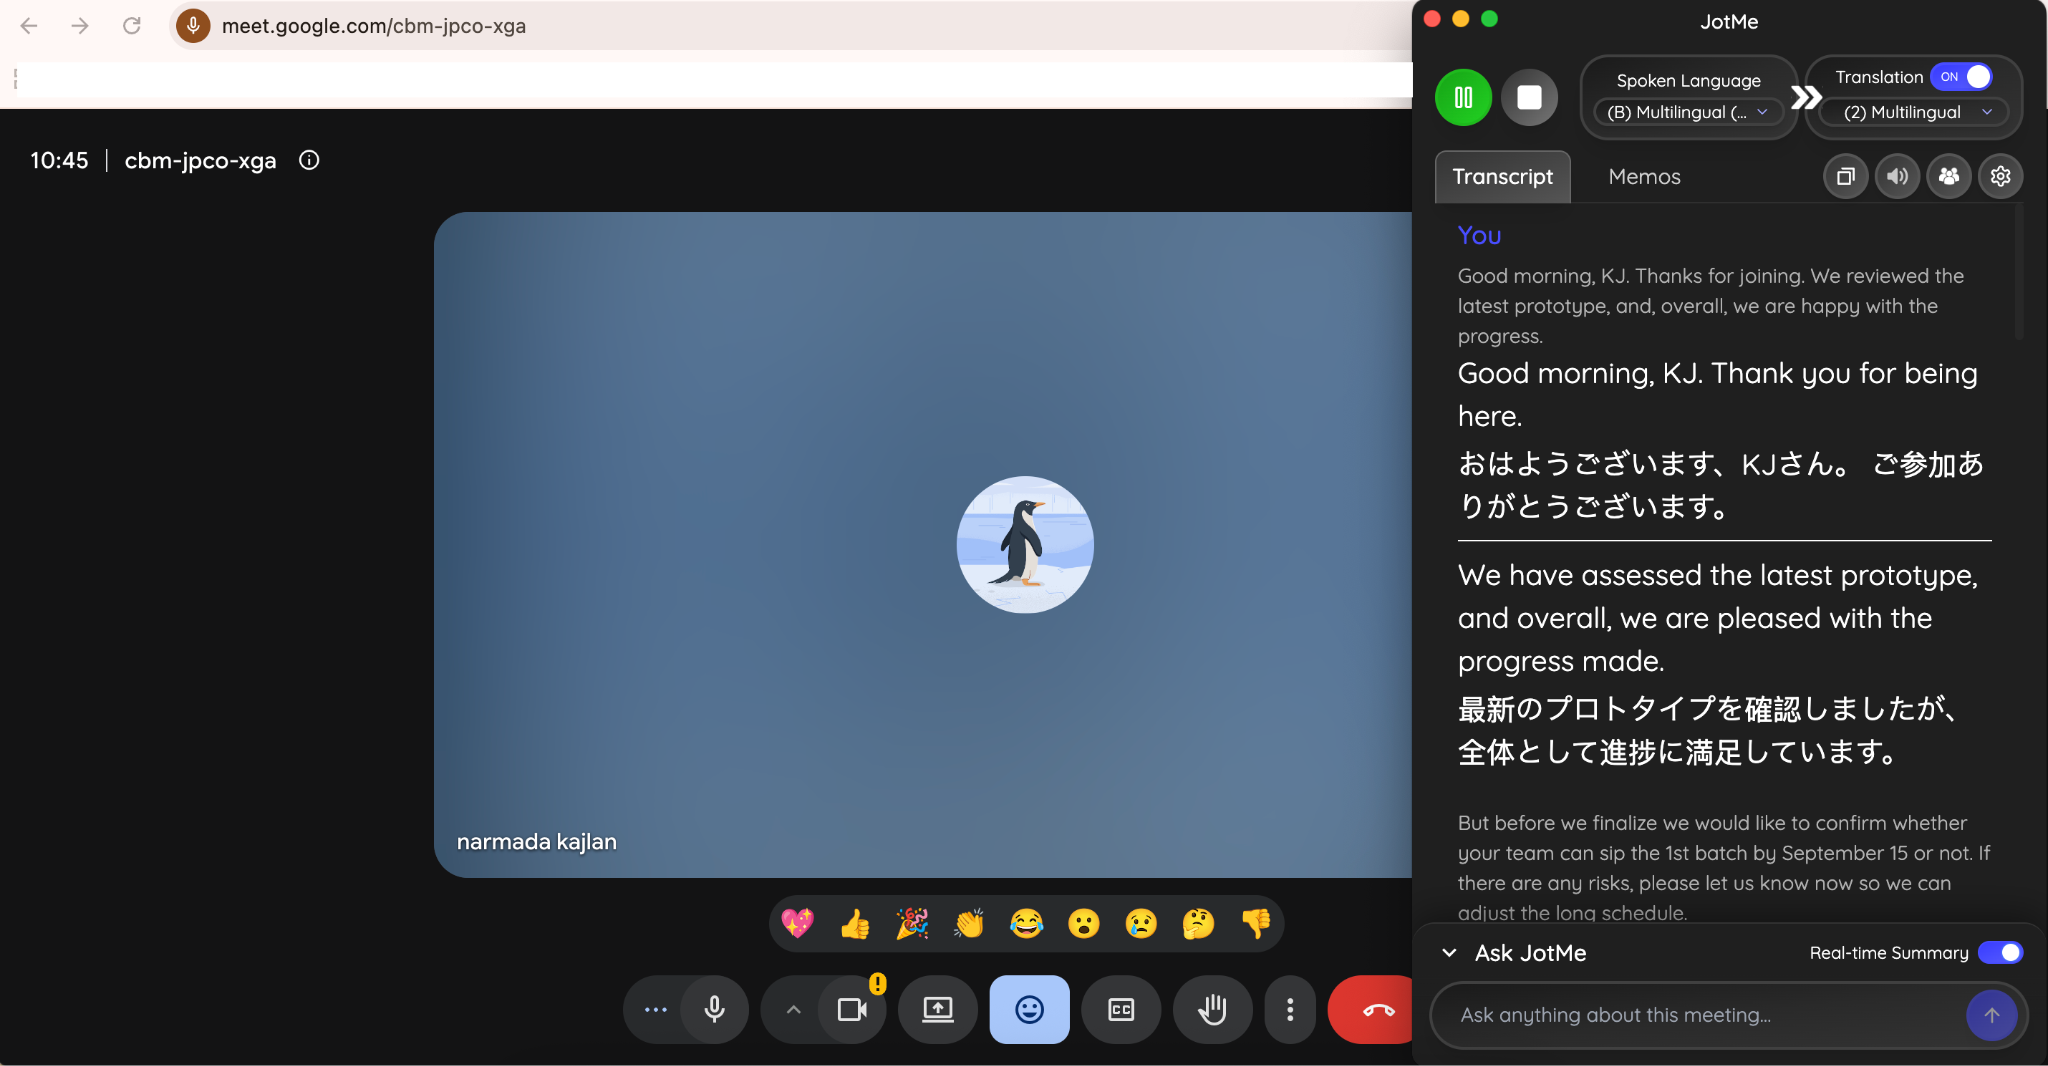2048x1066 pixels.
Task: Pause JotMe recording with green button
Action: point(1463,97)
